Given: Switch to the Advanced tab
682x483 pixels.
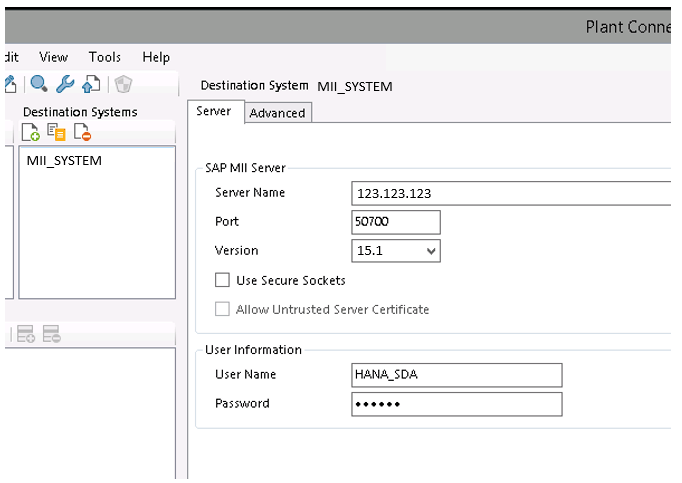Looking at the screenshot, I should [x=277, y=113].
